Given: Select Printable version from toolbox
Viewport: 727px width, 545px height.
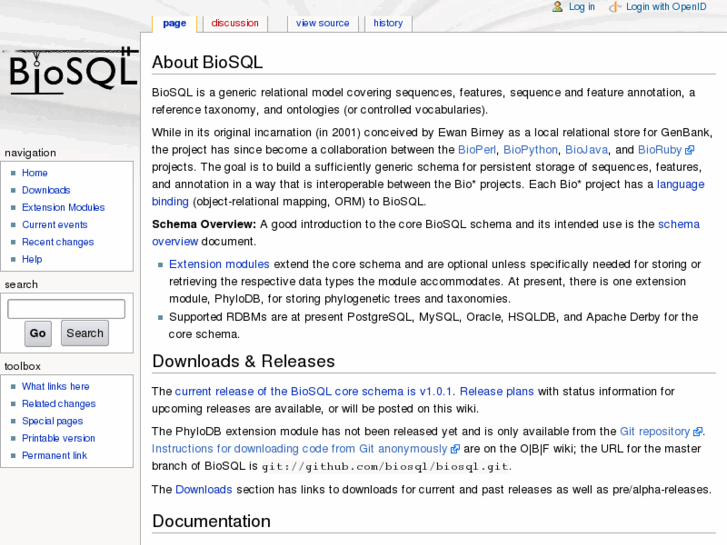Looking at the screenshot, I should point(58,438).
